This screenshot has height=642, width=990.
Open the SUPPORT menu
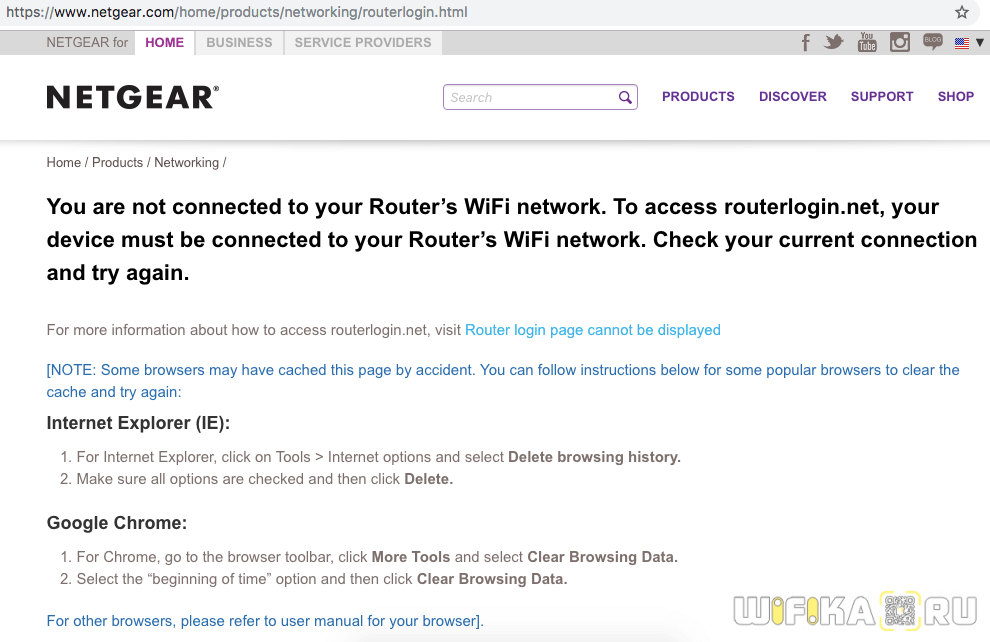pyautogui.click(x=881, y=97)
